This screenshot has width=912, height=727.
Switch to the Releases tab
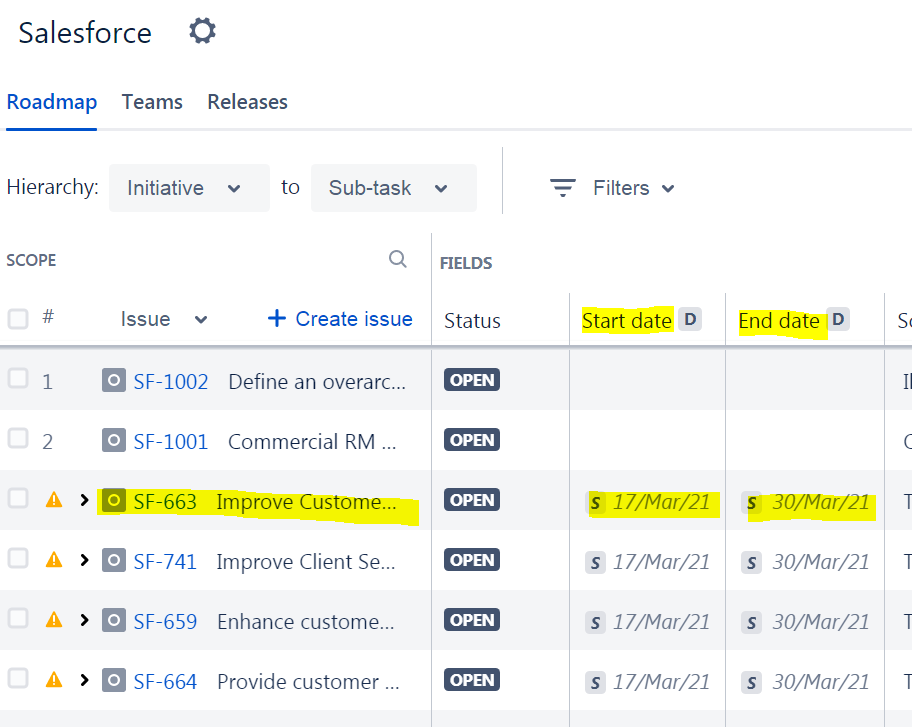coord(248,102)
